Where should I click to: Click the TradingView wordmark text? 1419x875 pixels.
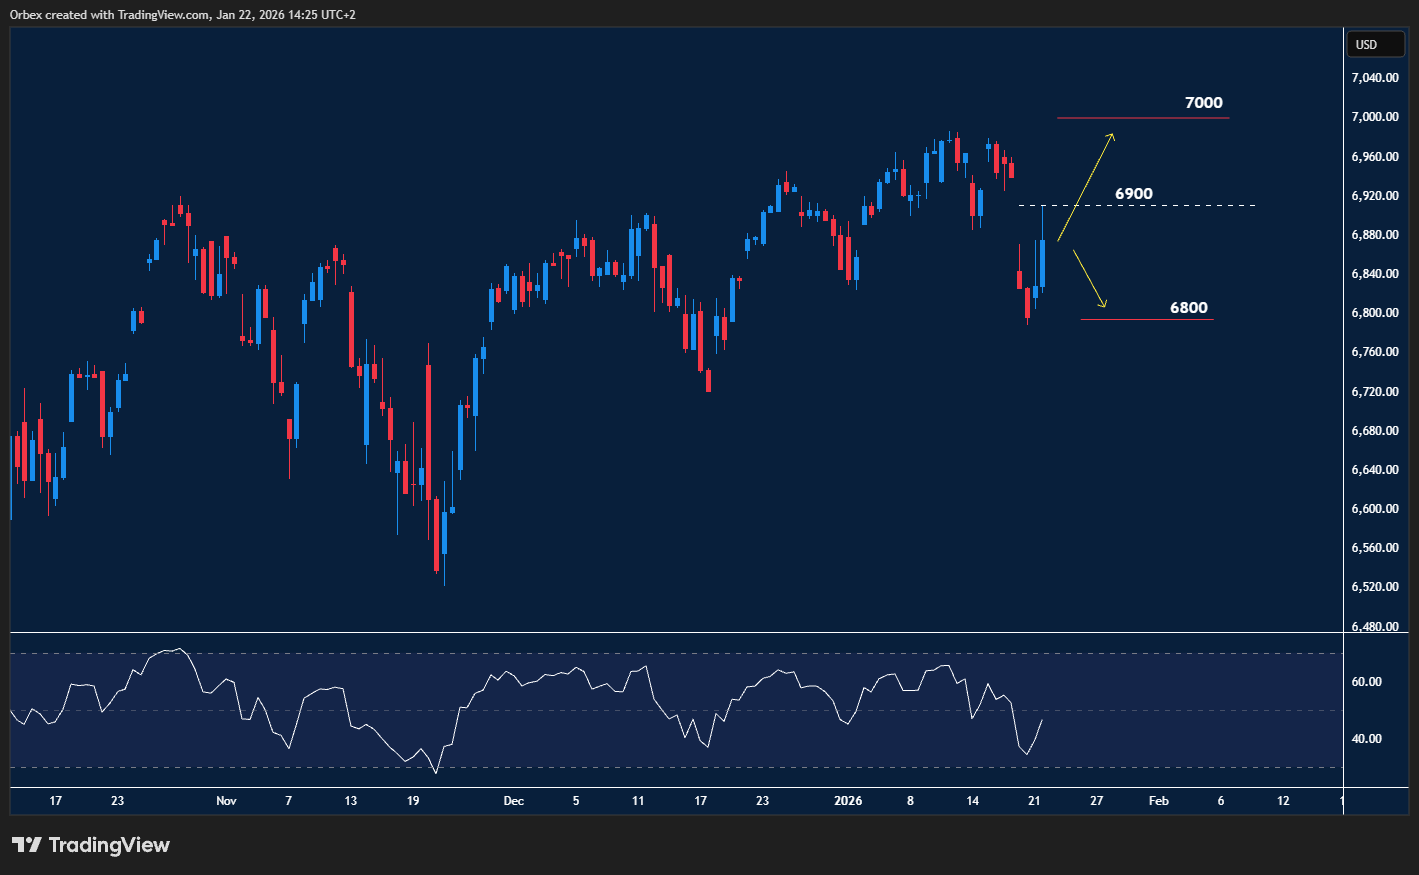click(x=109, y=845)
